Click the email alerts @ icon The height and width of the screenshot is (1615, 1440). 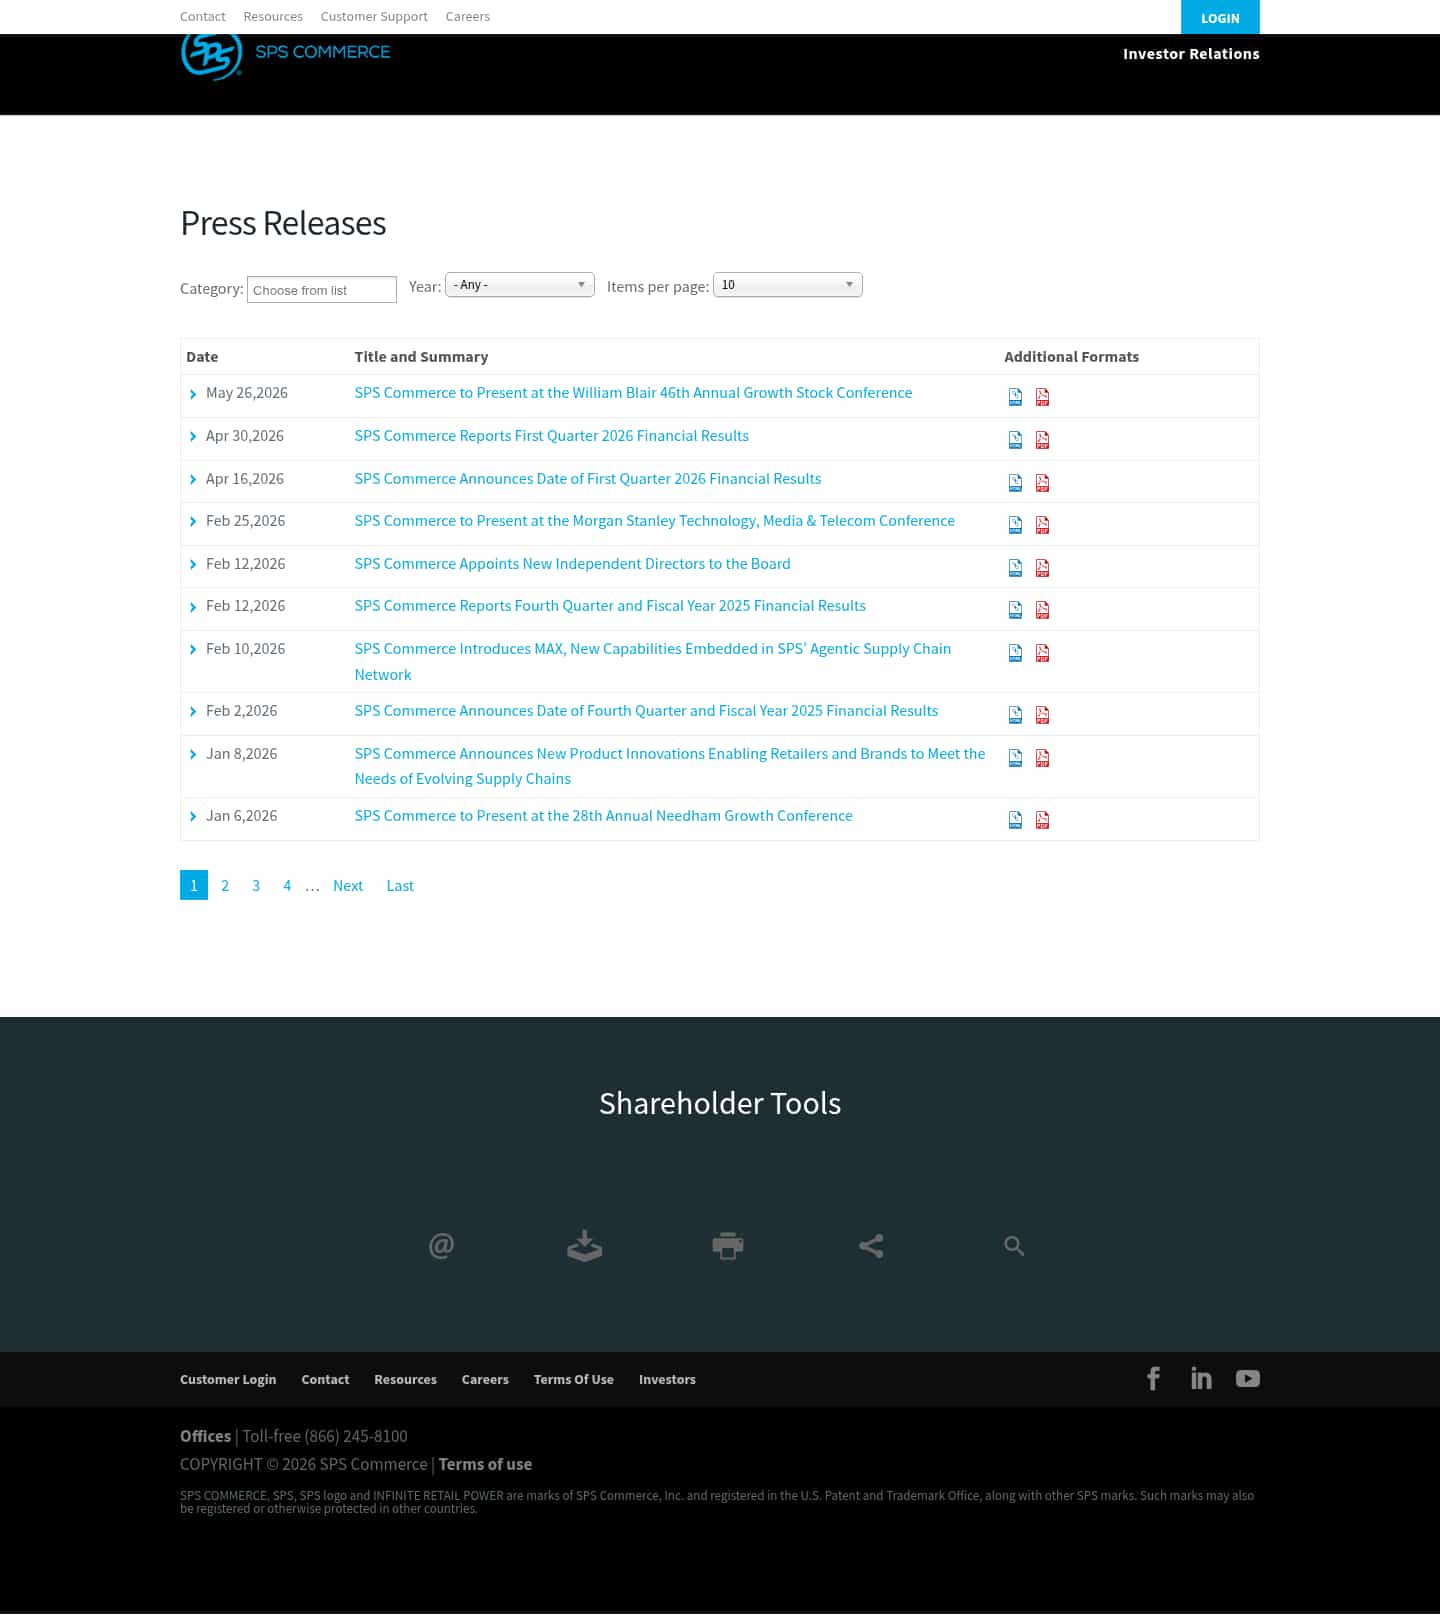[x=441, y=1246]
